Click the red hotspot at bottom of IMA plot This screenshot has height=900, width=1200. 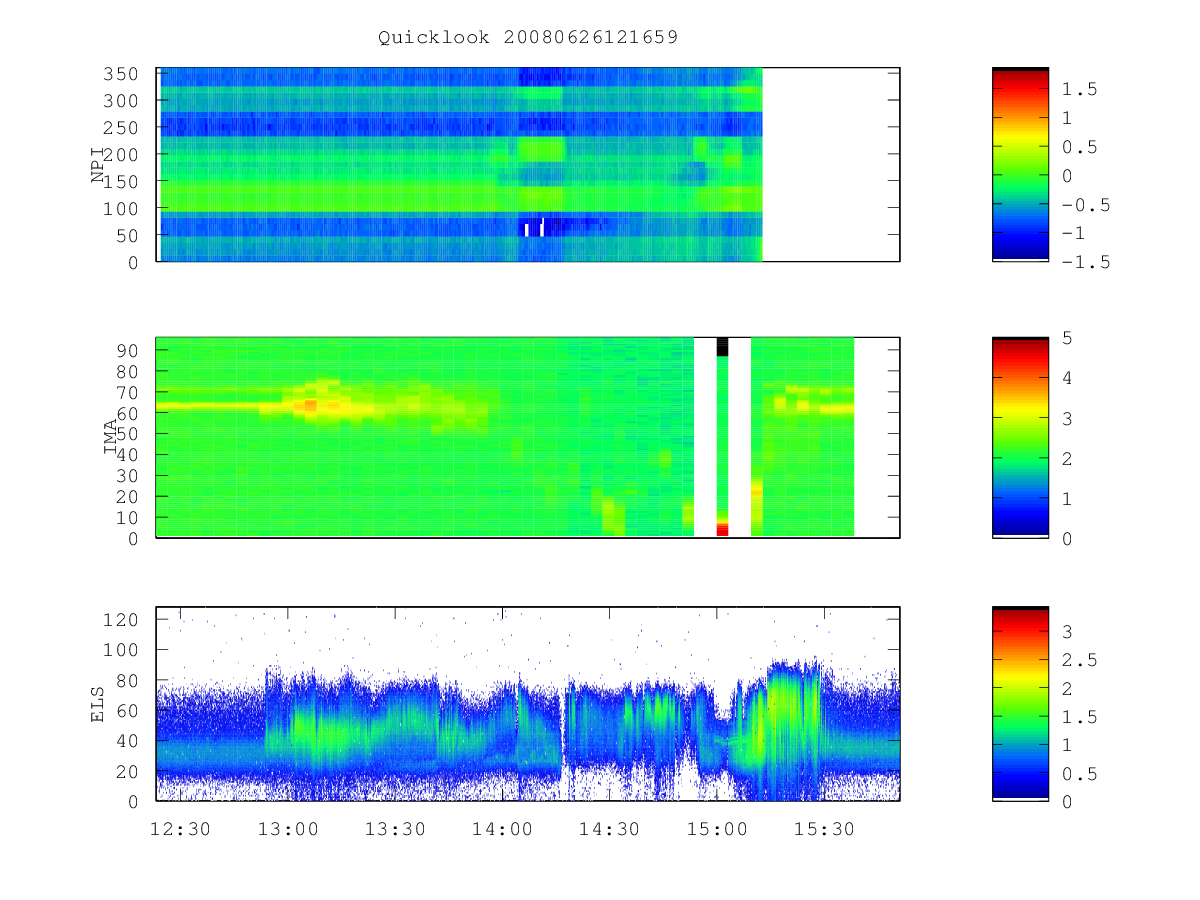click(x=722, y=530)
